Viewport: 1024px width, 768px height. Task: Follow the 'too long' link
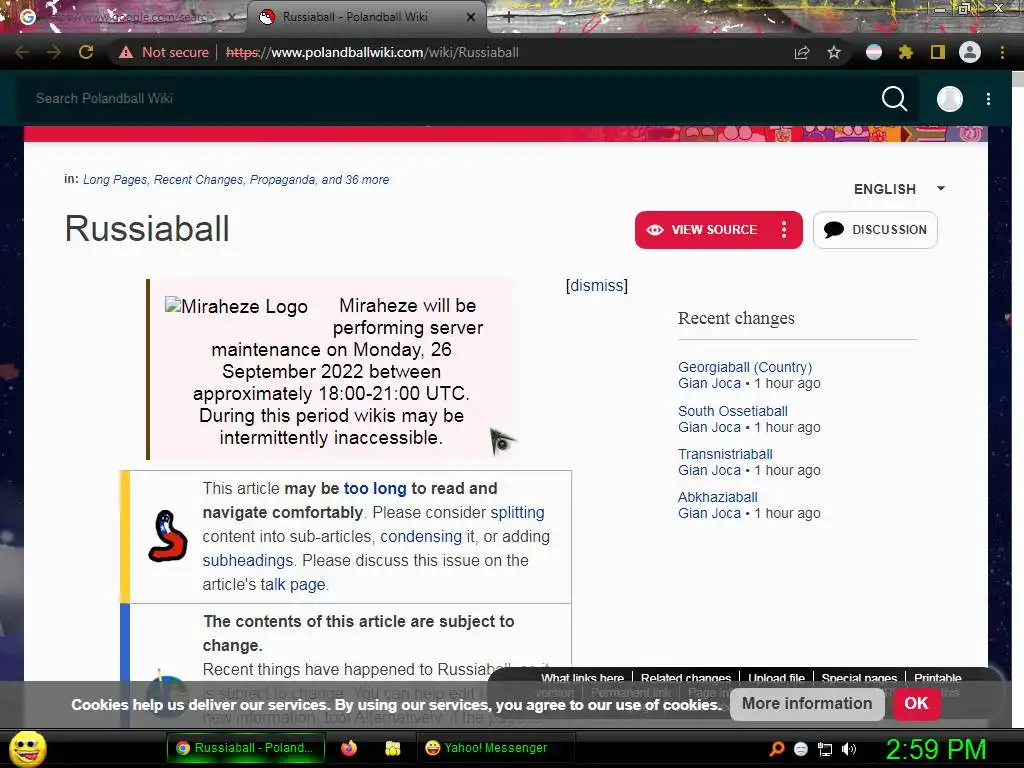(375, 488)
